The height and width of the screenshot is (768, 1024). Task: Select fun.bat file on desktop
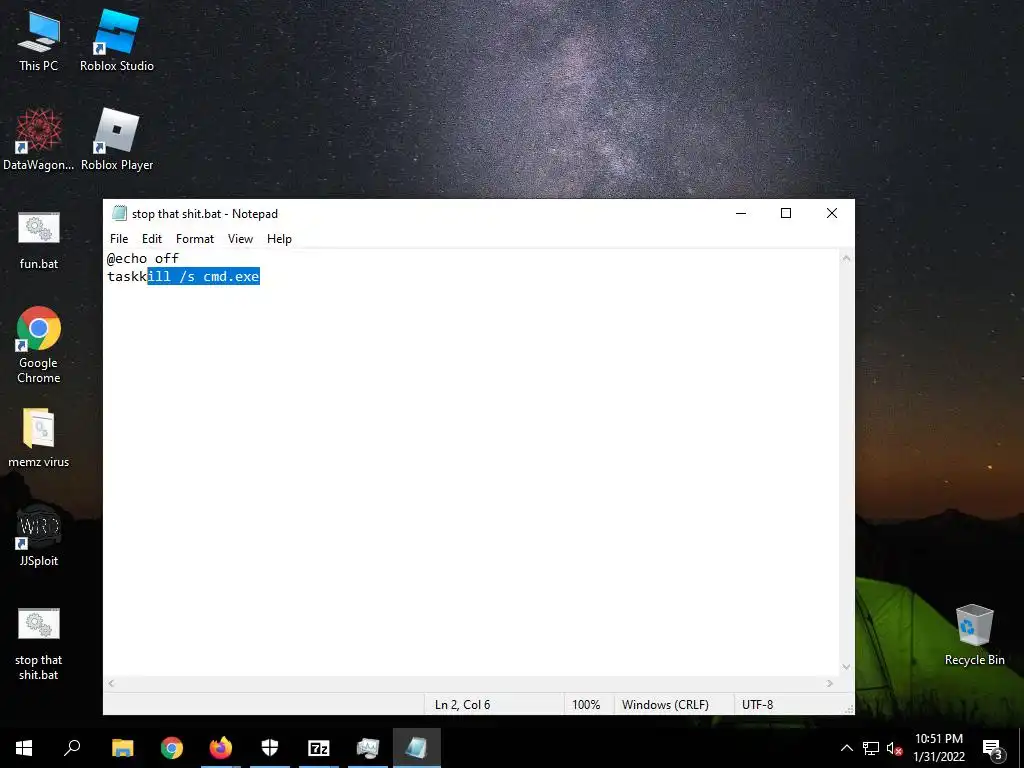39,240
